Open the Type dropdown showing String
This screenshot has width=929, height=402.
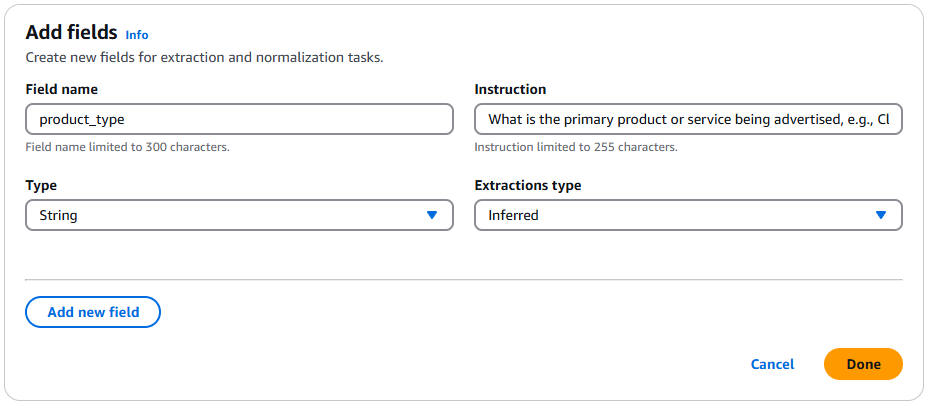pos(239,215)
